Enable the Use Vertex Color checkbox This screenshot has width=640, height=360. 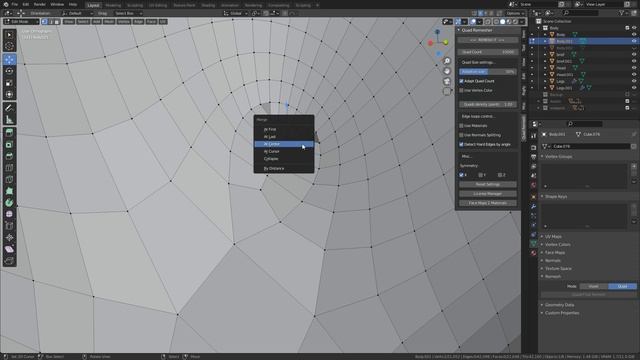click(x=462, y=91)
